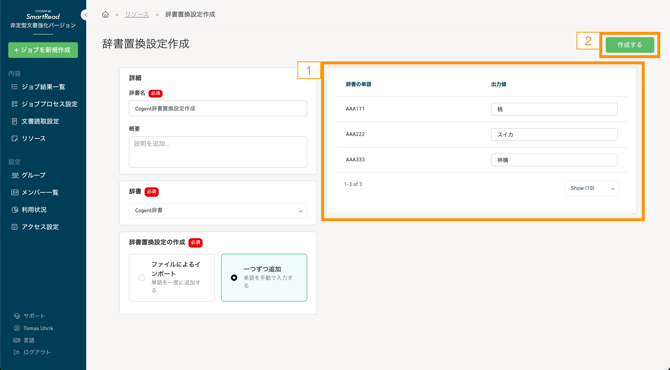Click the 文書読取設定 document icon
Screen dimensions: 670x370
click(x=15, y=121)
